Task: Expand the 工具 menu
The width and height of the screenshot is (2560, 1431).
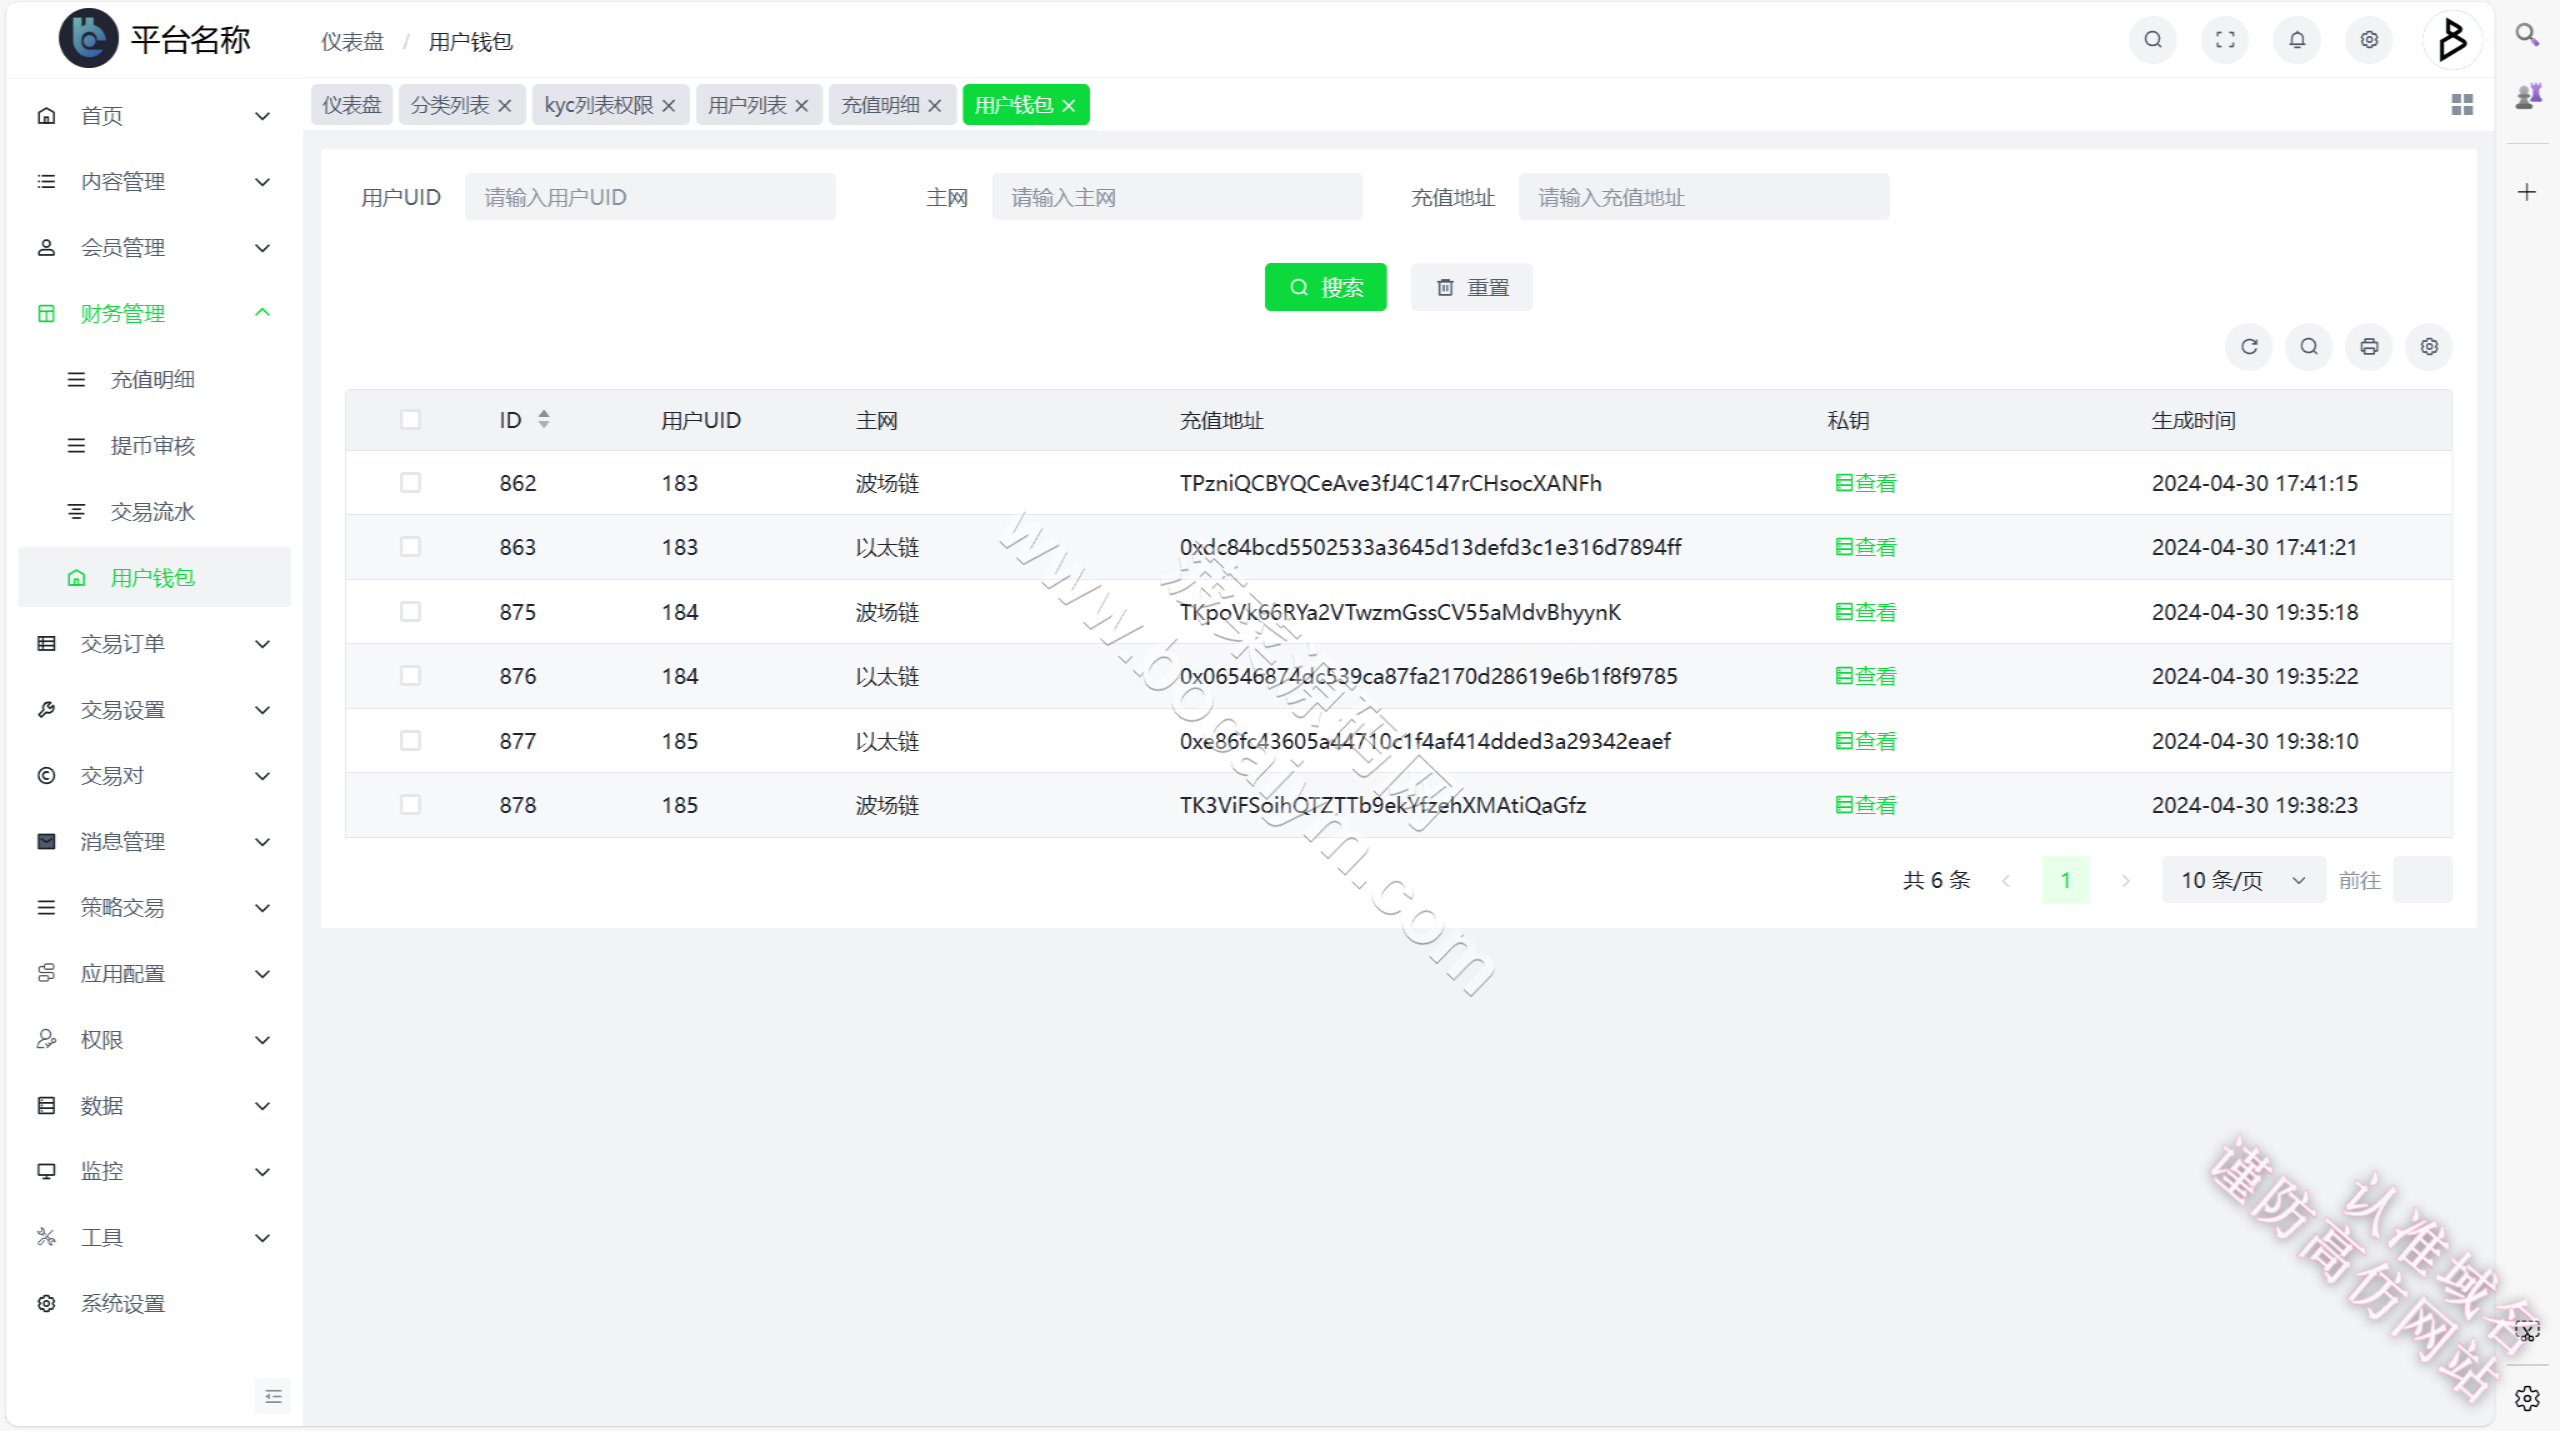Action: coord(154,1238)
